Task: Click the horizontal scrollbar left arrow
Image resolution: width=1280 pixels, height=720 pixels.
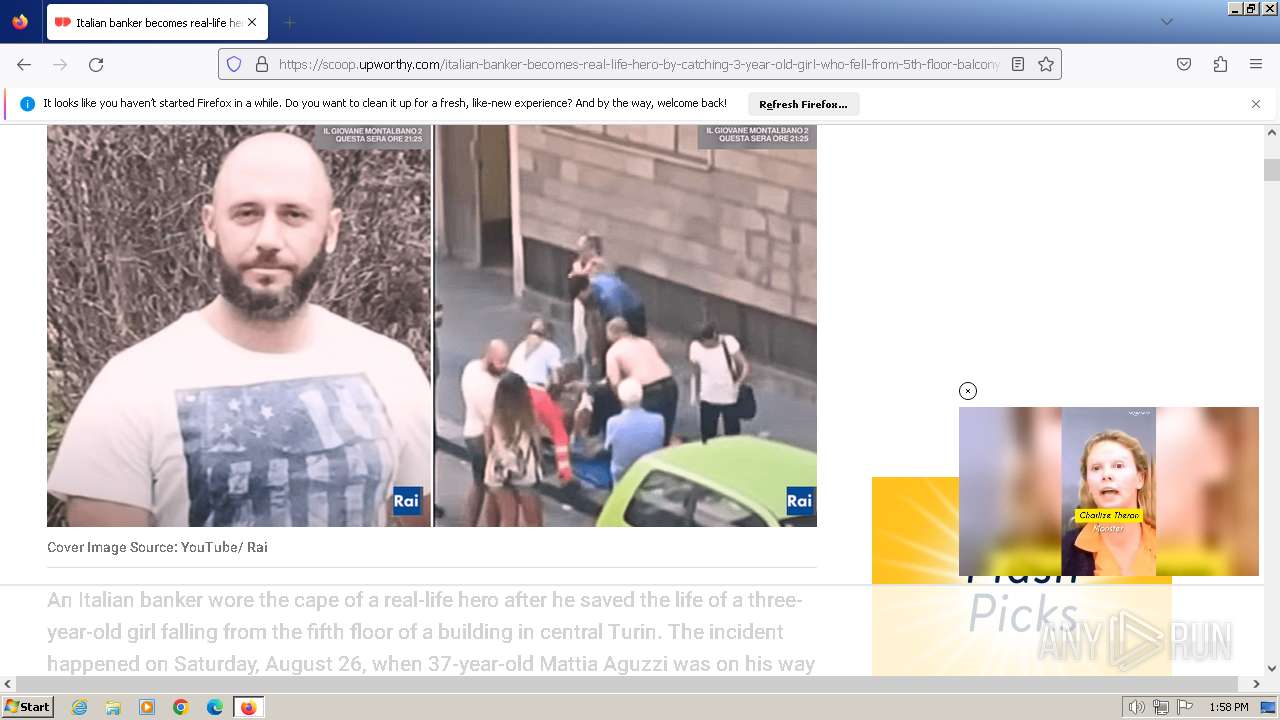Action: (8, 684)
